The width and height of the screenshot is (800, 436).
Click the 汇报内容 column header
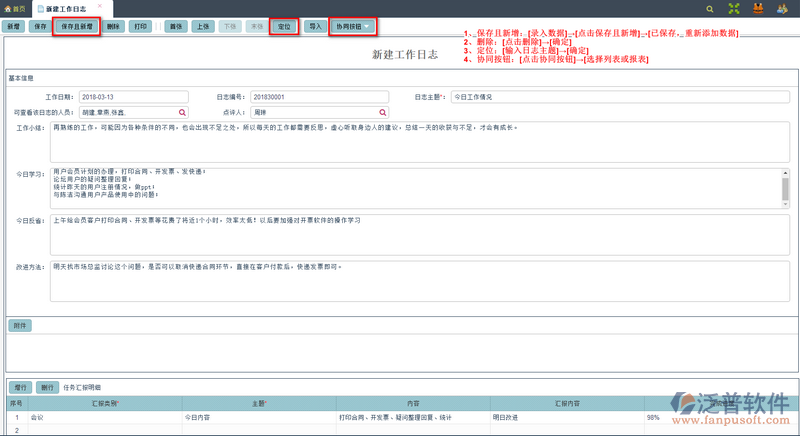[567, 403]
